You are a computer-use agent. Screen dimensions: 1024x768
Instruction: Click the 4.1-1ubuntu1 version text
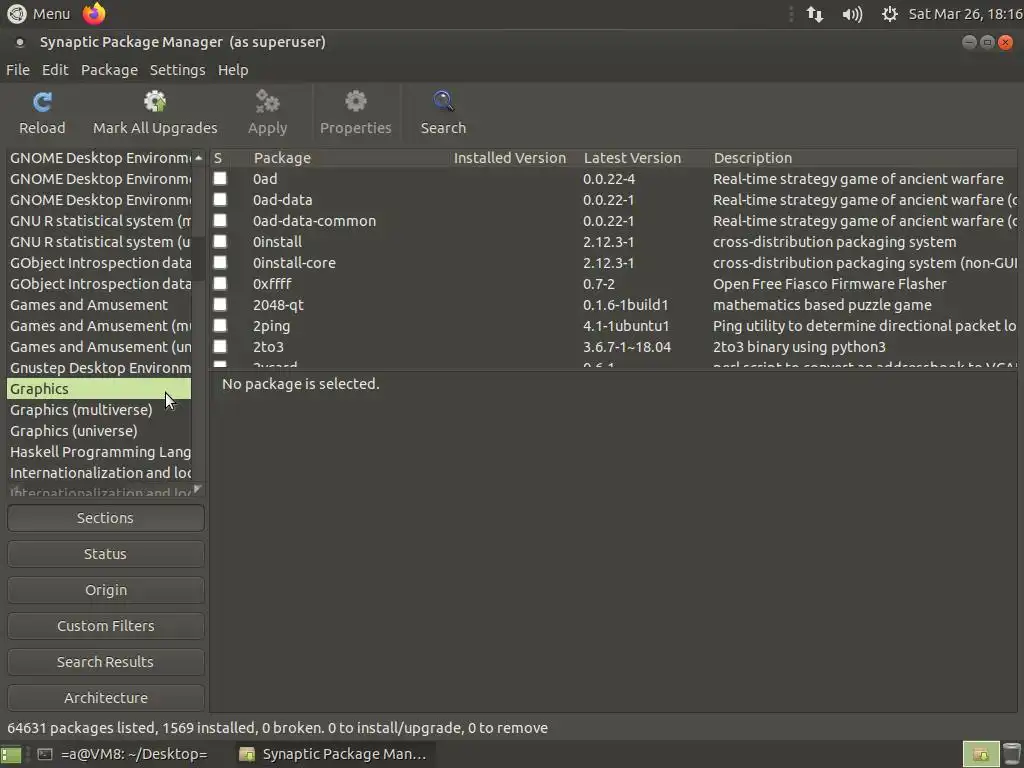pos(626,326)
